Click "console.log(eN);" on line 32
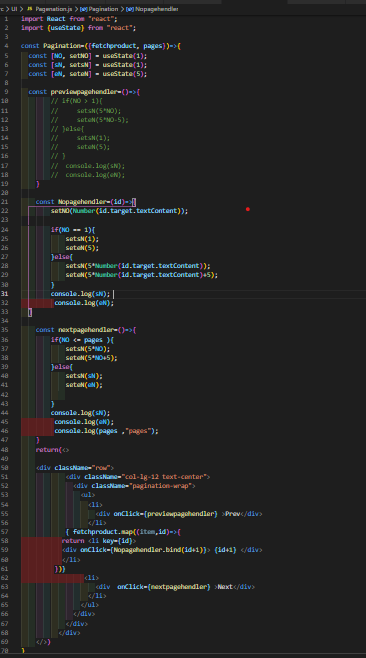Viewport: 366px width, 658px height. tap(84, 303)
